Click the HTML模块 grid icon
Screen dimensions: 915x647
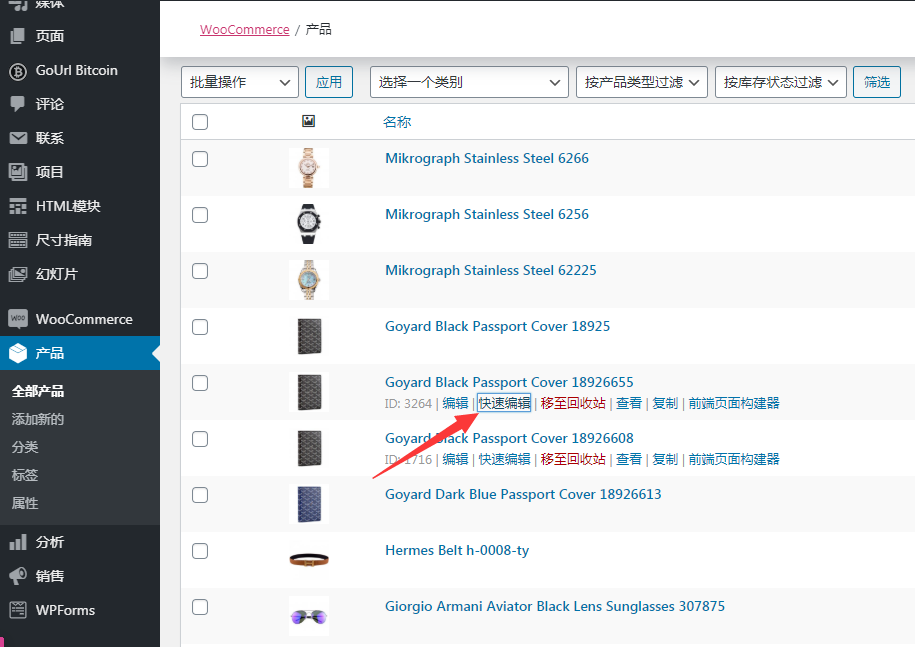point(18,206)
